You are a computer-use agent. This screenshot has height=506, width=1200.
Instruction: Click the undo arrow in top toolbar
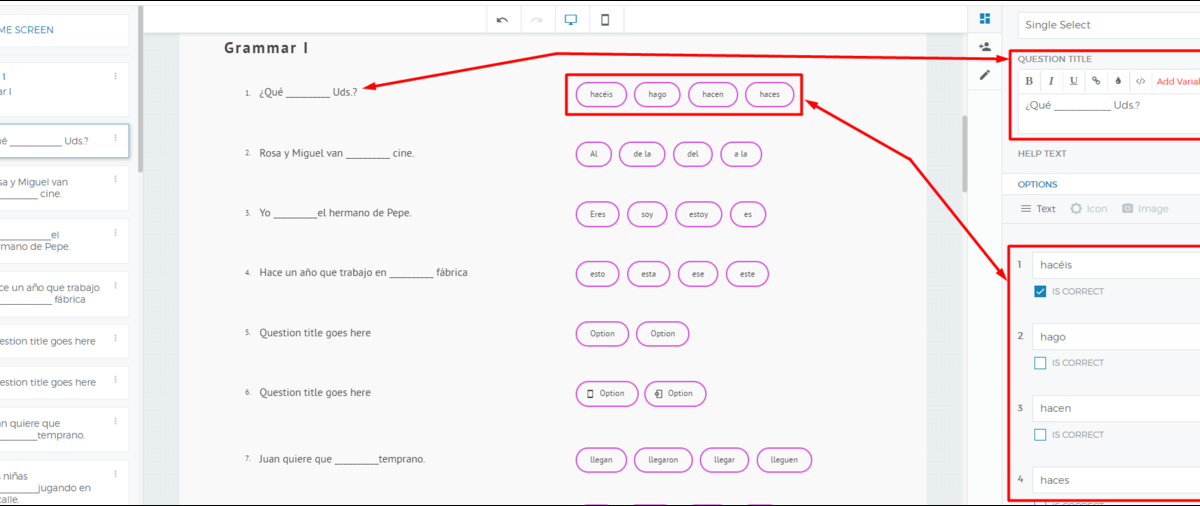[x=502, y=19]
